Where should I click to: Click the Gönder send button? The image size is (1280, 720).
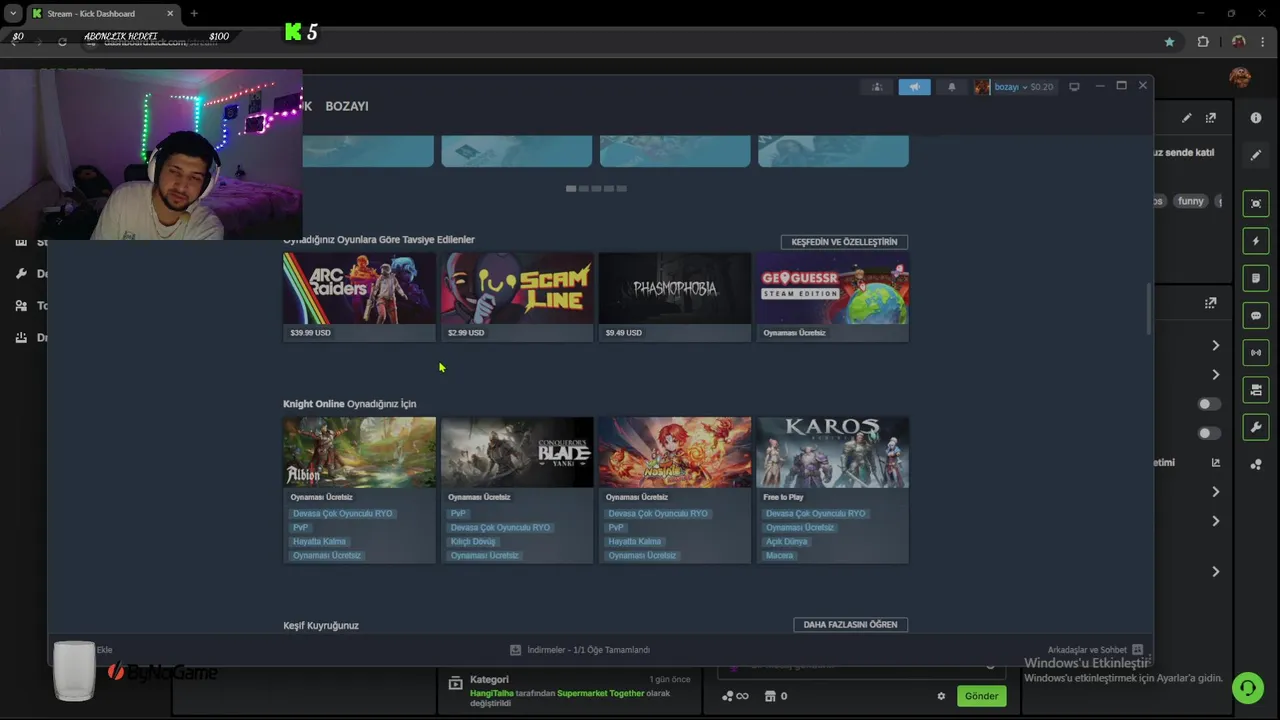tap(981, 696)
